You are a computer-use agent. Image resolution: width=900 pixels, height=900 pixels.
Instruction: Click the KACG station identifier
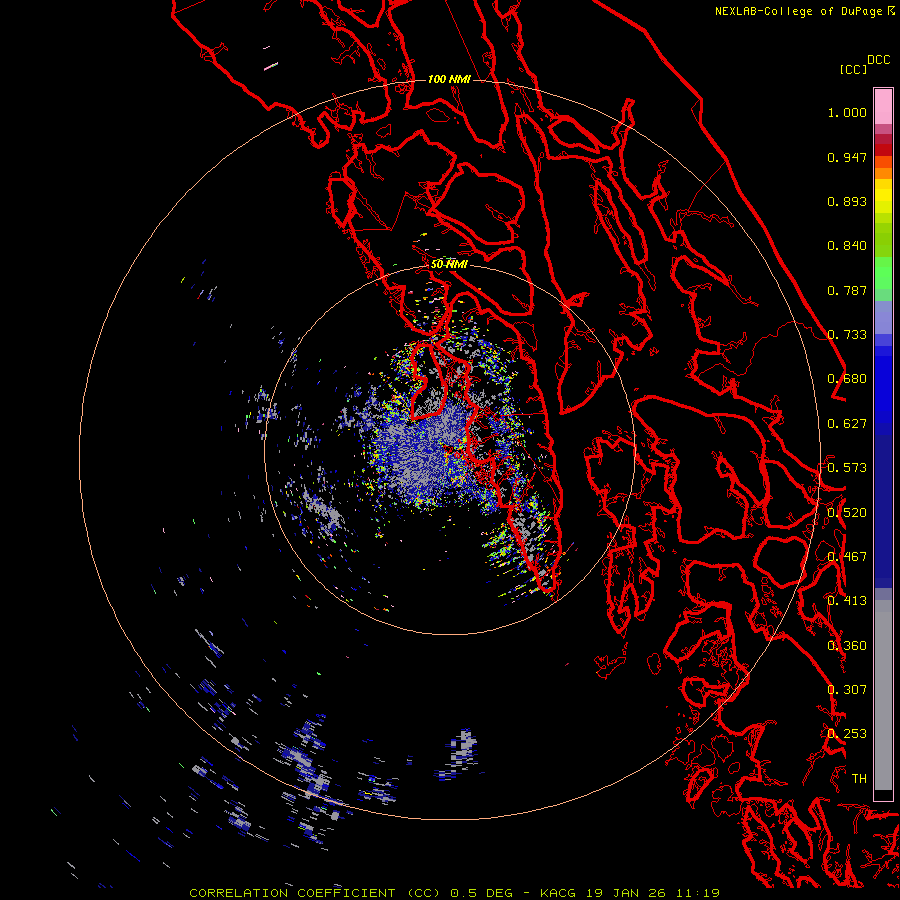[558, 893]
